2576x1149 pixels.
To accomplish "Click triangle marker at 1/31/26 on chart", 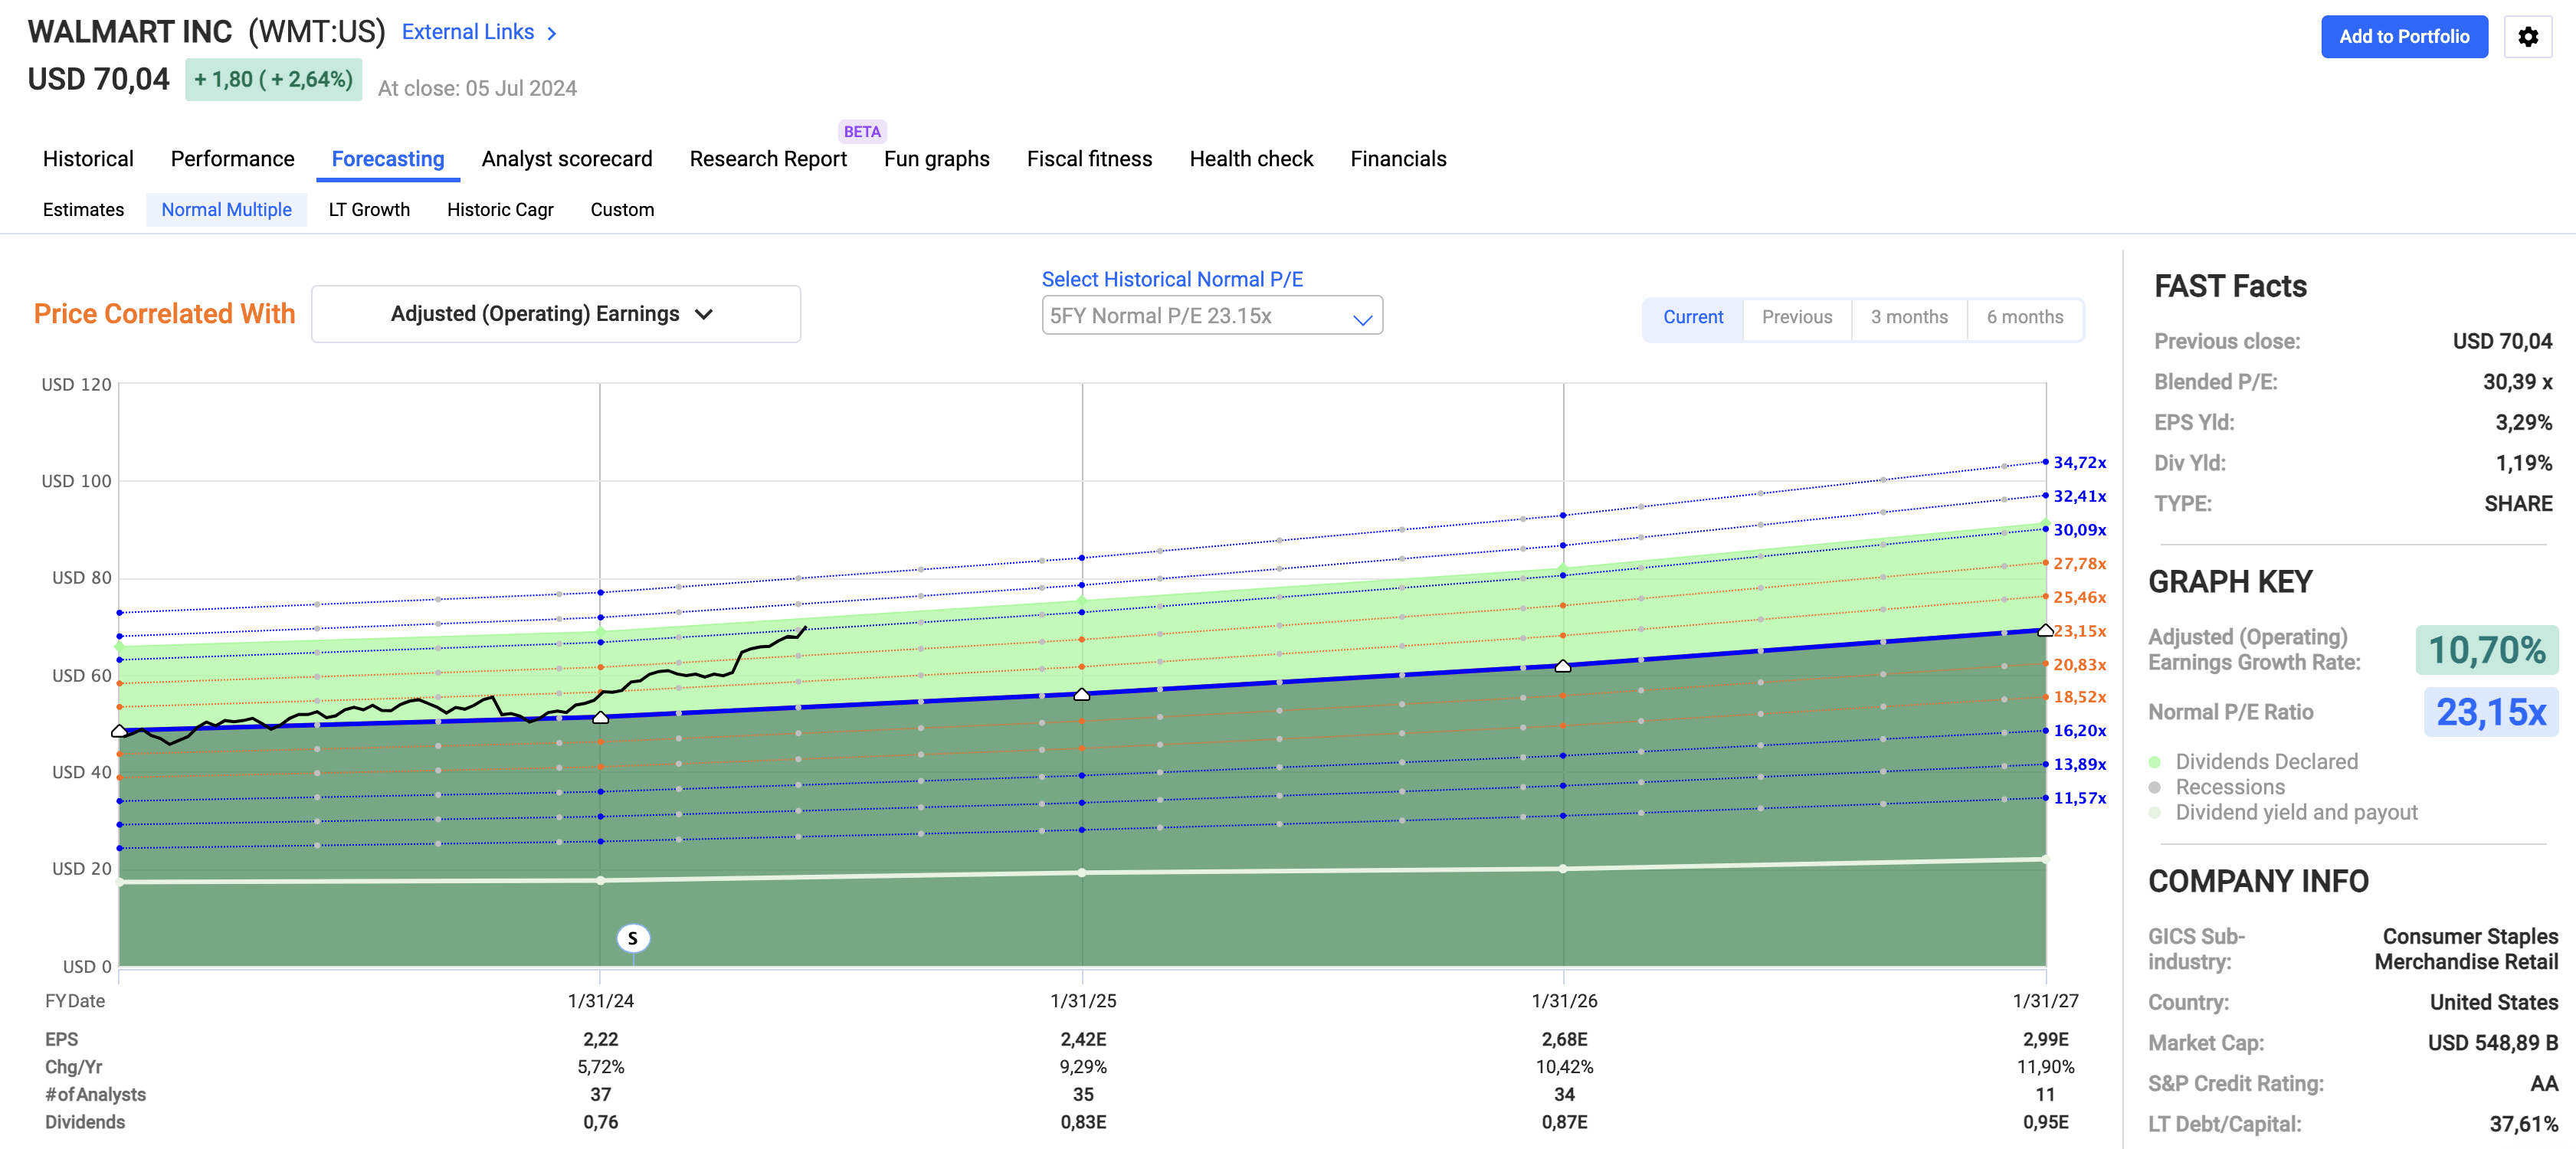I will [1562, 666].
